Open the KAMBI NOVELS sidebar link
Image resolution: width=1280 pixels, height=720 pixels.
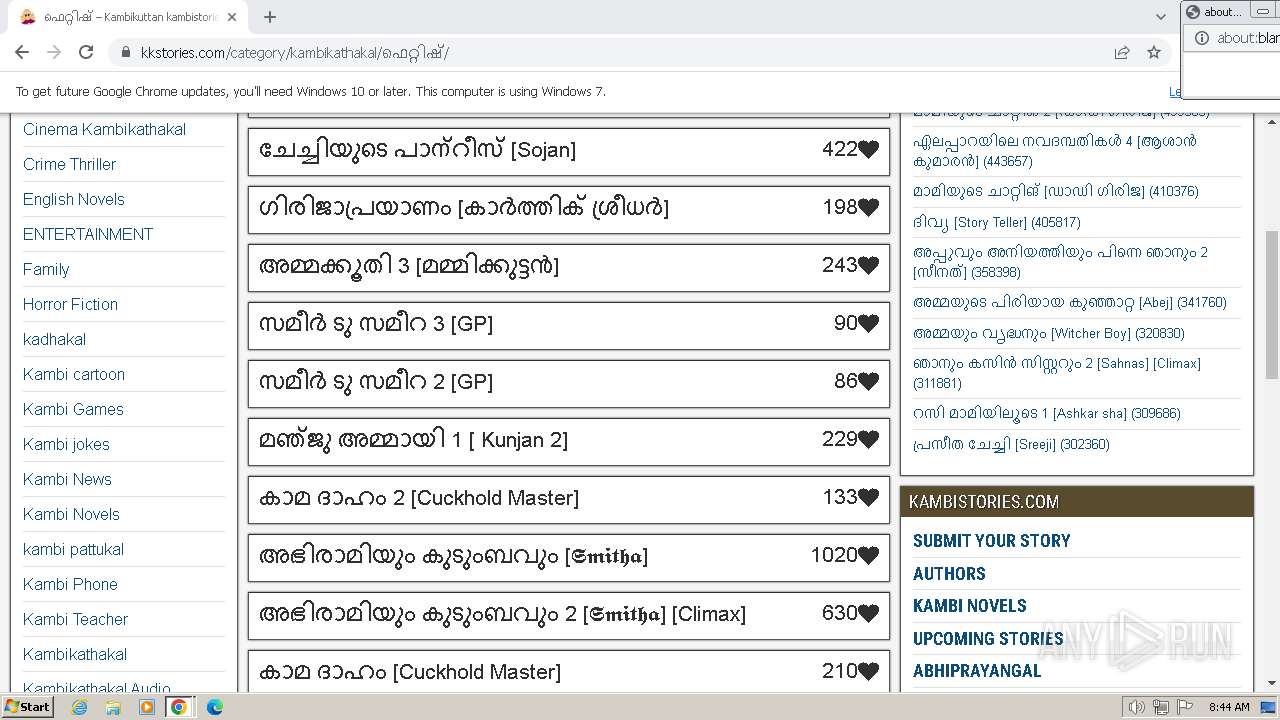pyautogui.click(x=969, y=606)
